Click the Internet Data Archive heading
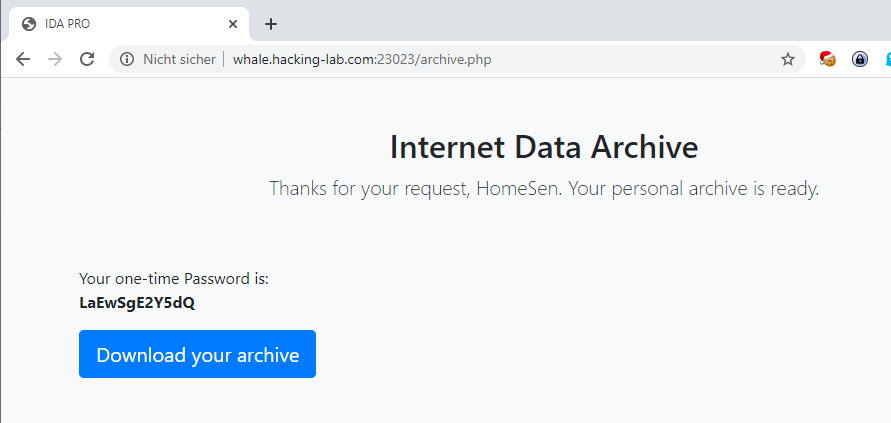 [544, 147]
